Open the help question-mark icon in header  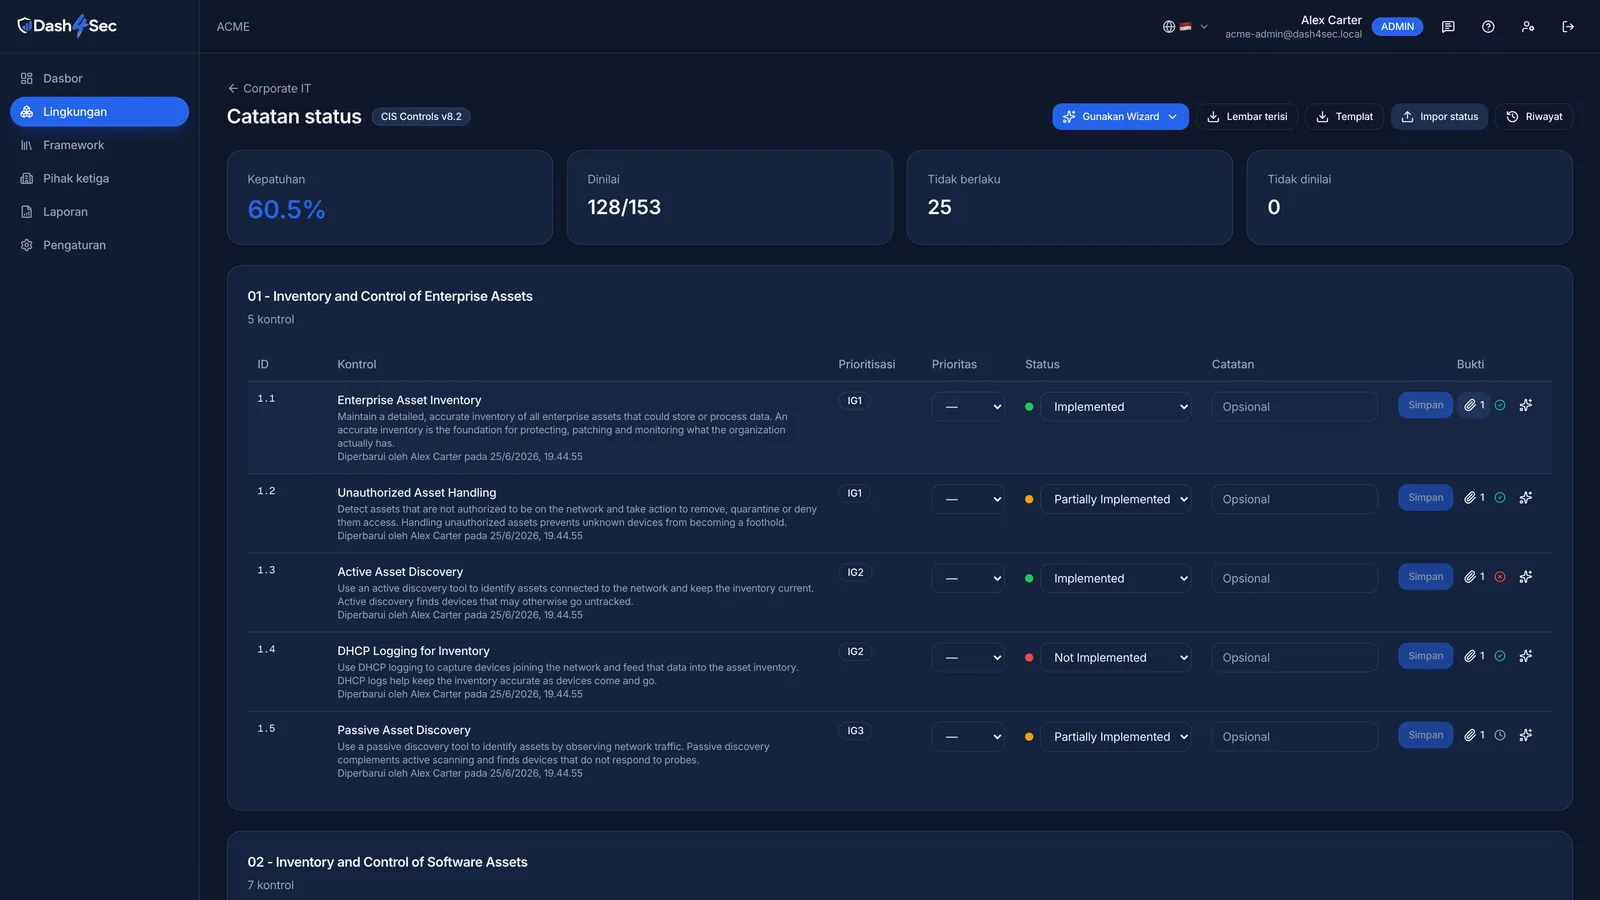pos(1488,27)
